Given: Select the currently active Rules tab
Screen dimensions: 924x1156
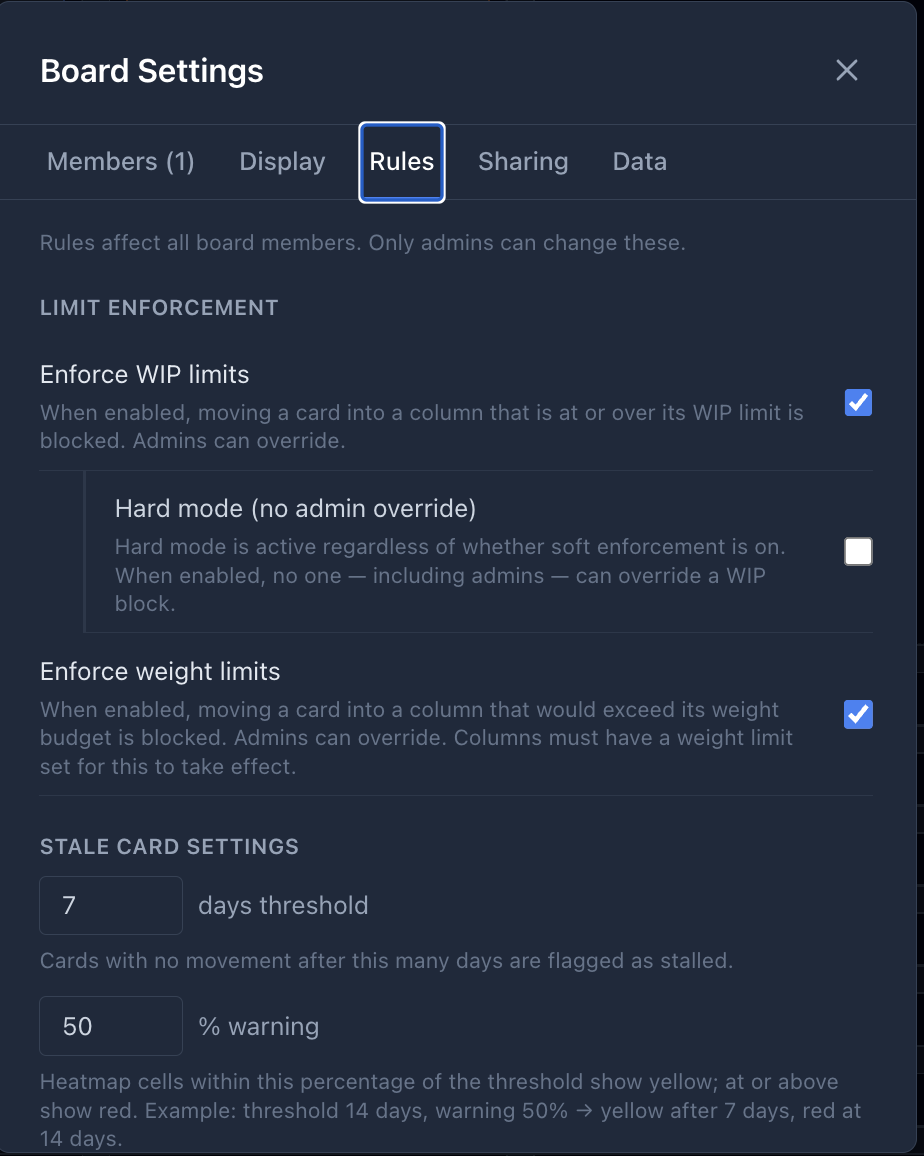Looking at the screenshot, I should click(x=401, y=161).
